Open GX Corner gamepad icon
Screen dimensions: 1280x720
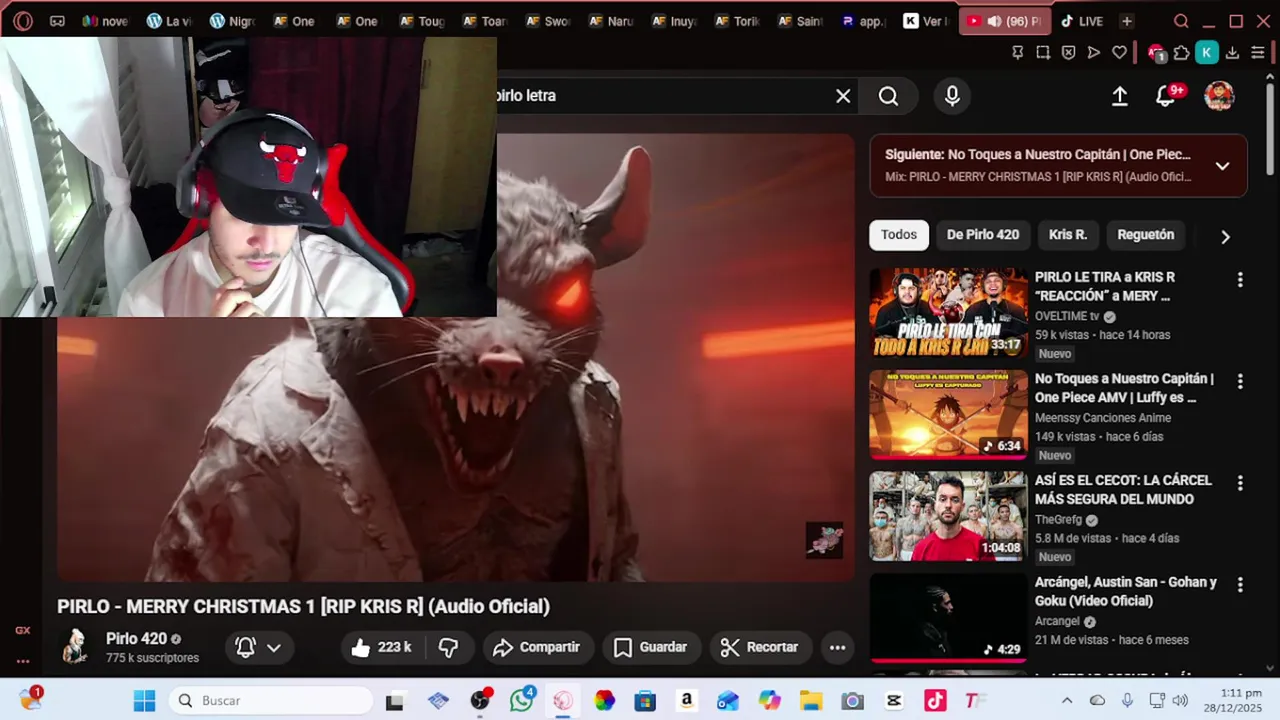coord(57,21)
